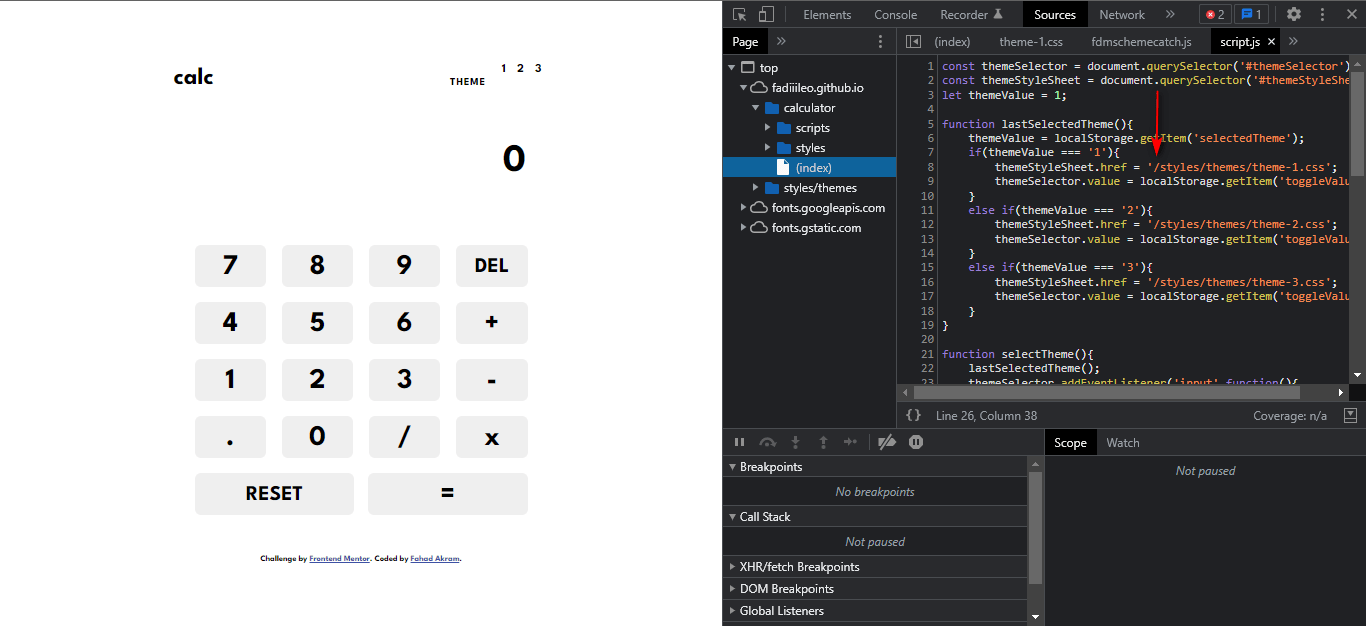Expand the scripts folder
The height and width of the screenshot is (626, 1366).
tap(768, 128)
